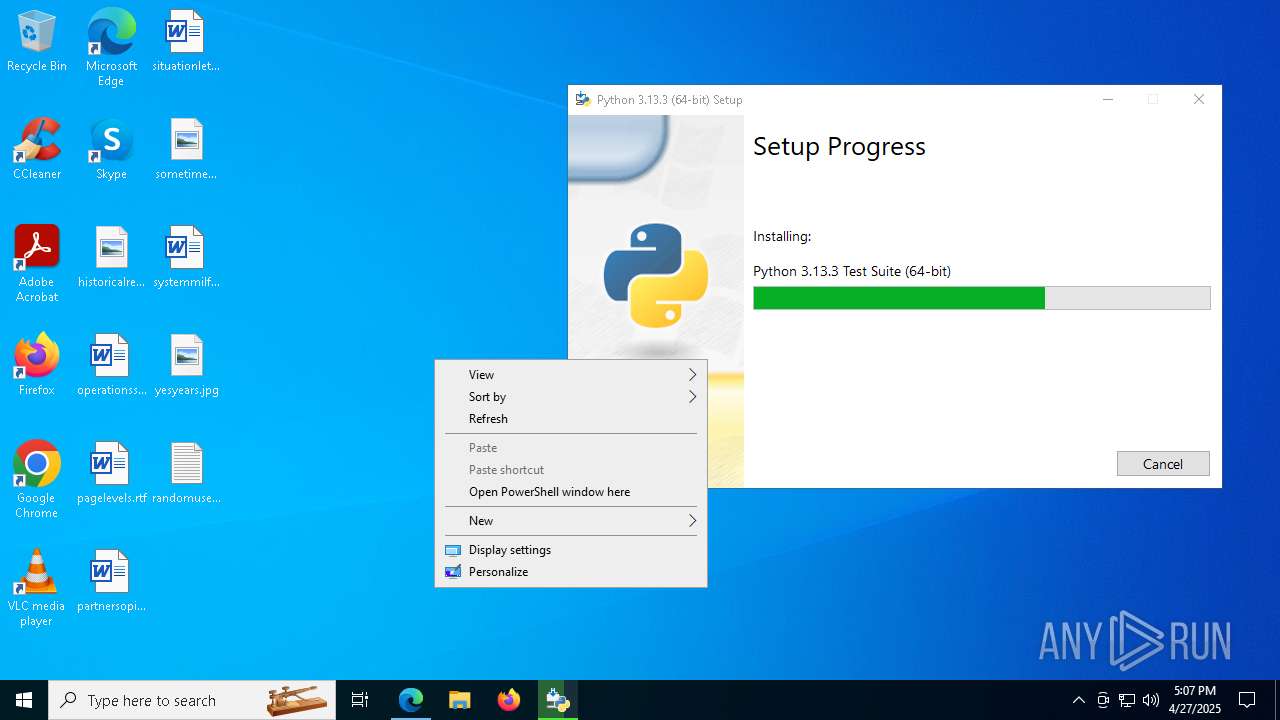Click the Python icon in Setup title bar

tap(583, 99)
